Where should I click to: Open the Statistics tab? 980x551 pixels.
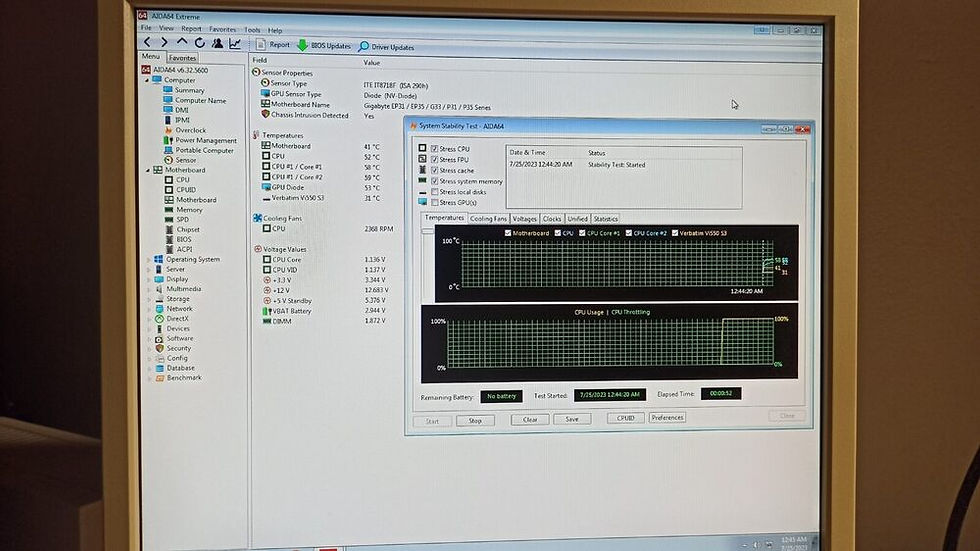[x=605, y=219]
